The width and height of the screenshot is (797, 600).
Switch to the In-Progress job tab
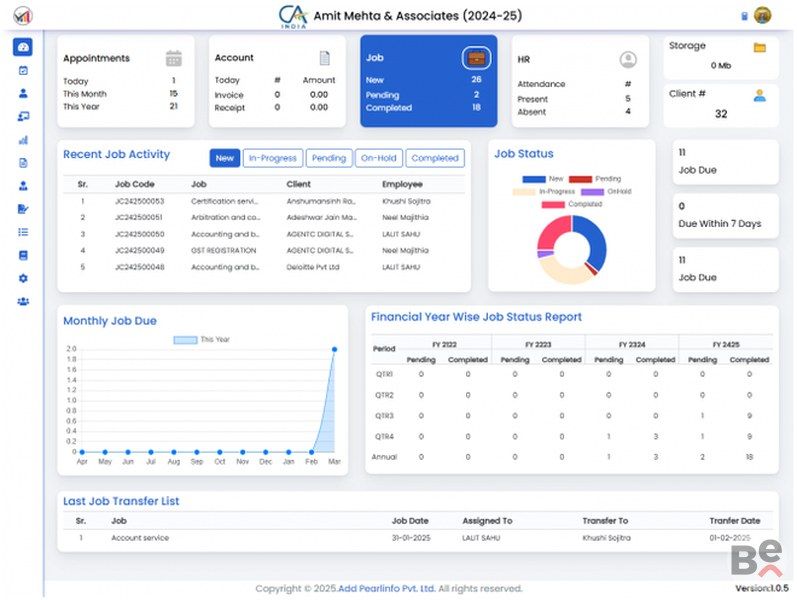[273, 158]
